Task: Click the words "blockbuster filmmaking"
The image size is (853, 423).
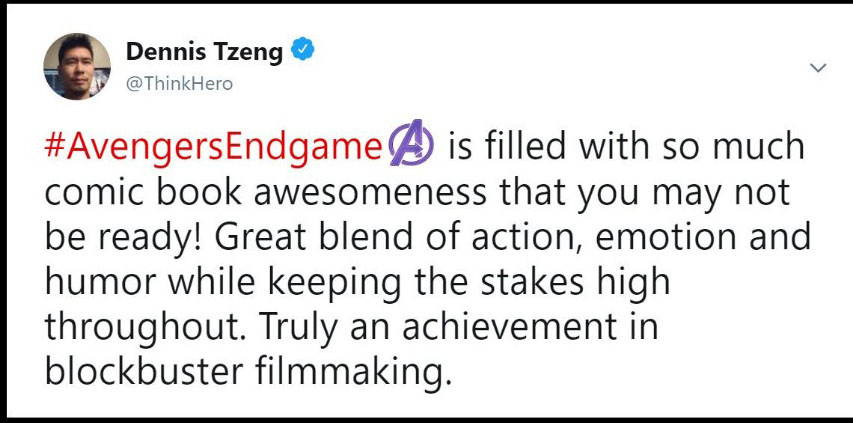Action: point(243,371)
